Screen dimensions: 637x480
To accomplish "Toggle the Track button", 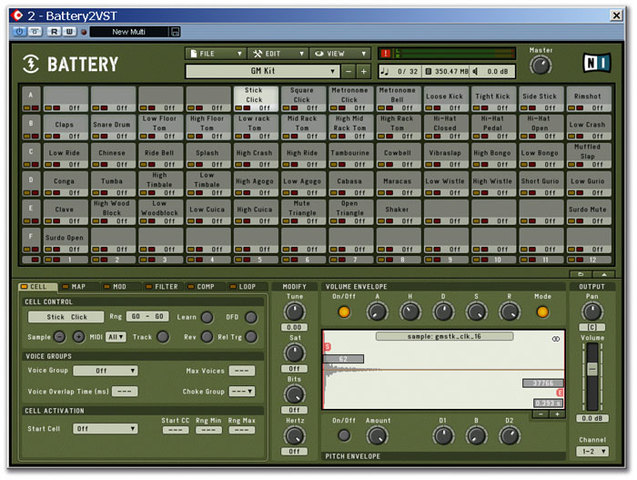I will [163, 337].
